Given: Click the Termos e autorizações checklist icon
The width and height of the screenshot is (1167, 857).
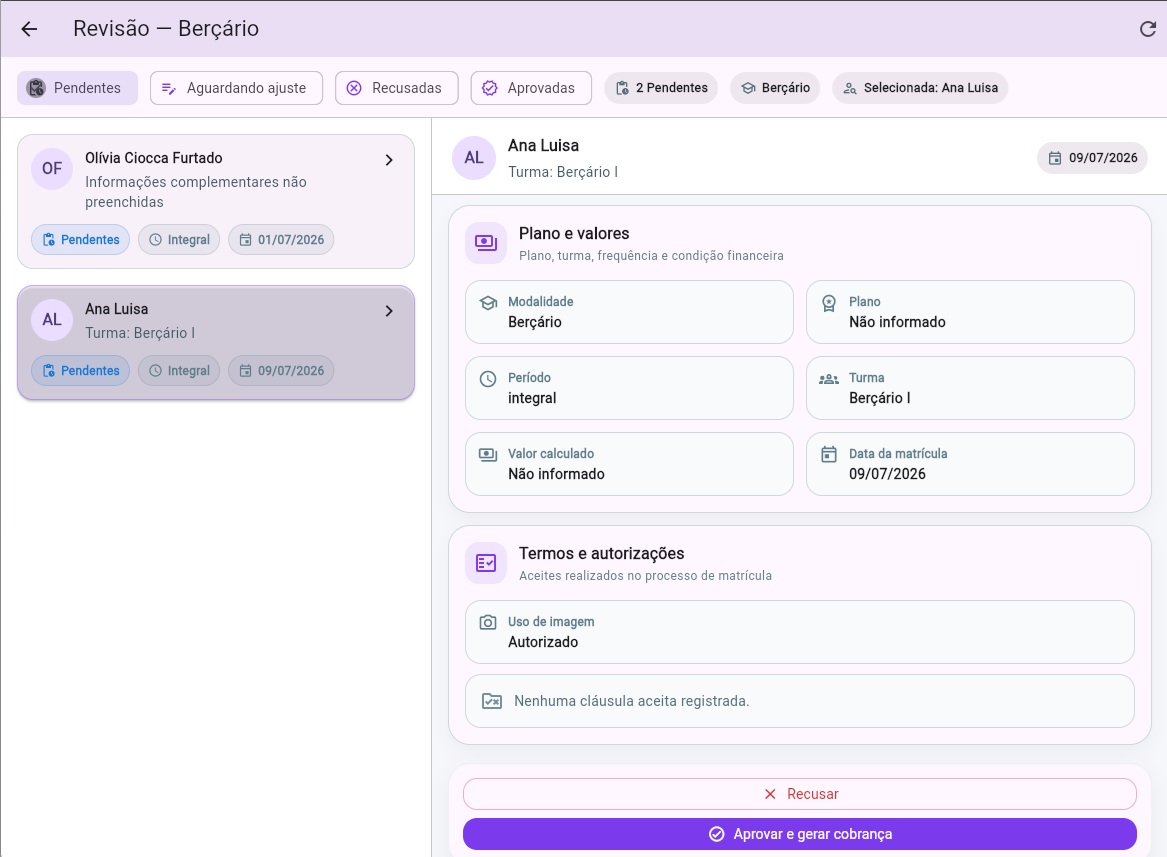Looking at the screenshot, I should point(486,563).
